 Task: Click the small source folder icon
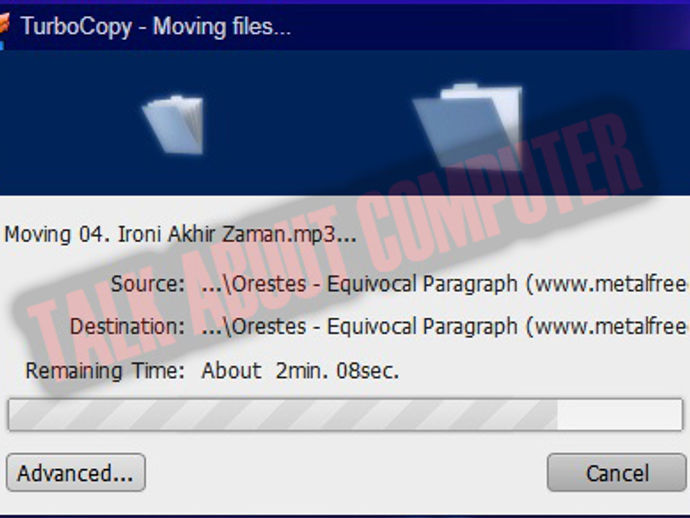click(x=174, y=125)
